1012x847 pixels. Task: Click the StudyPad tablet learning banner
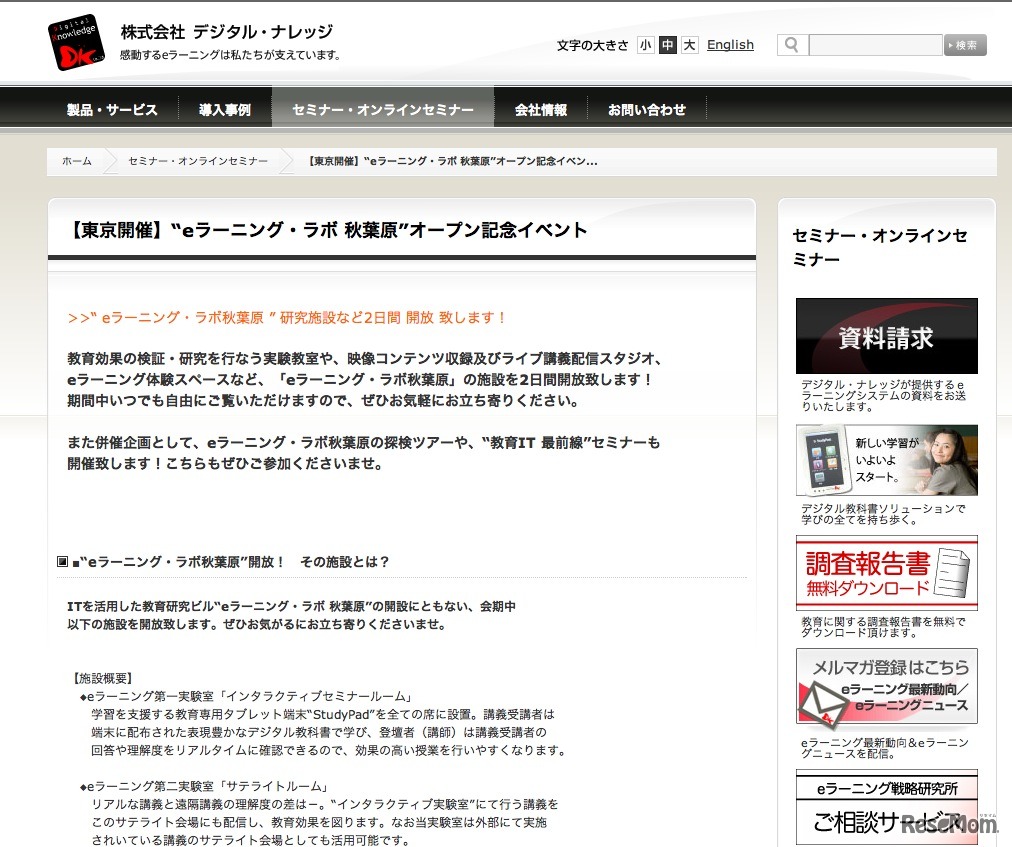tap(885, 460)
